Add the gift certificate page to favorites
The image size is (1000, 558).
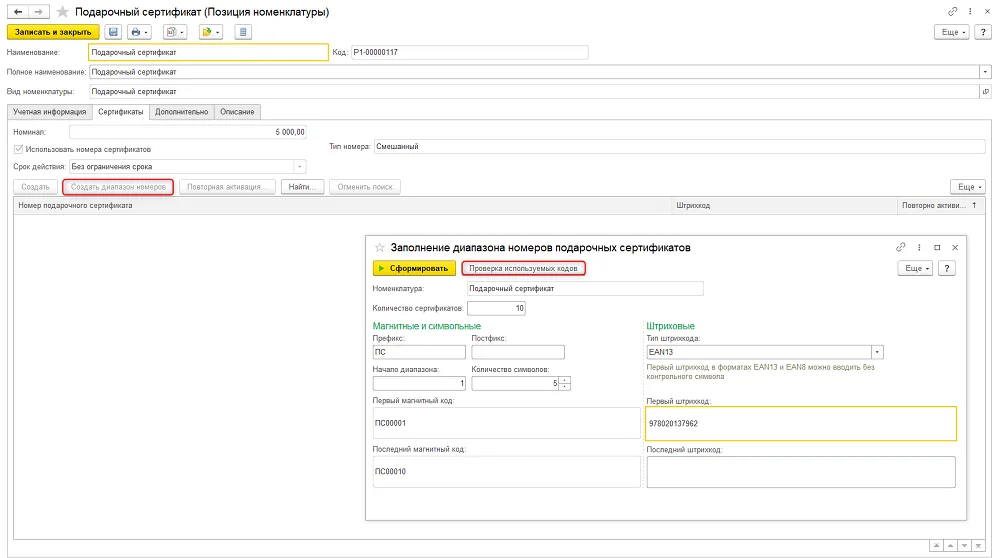tap(62, 12)
